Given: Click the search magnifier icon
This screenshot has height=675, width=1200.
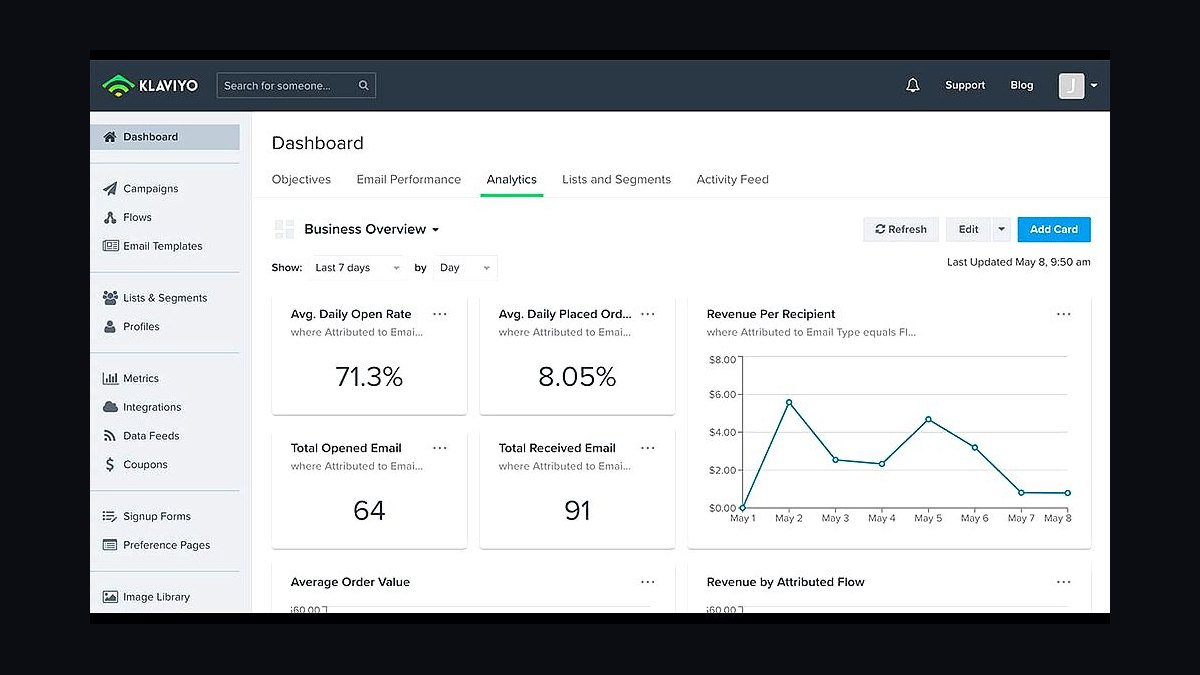Looking at the screenshot, I should (364, 86).
